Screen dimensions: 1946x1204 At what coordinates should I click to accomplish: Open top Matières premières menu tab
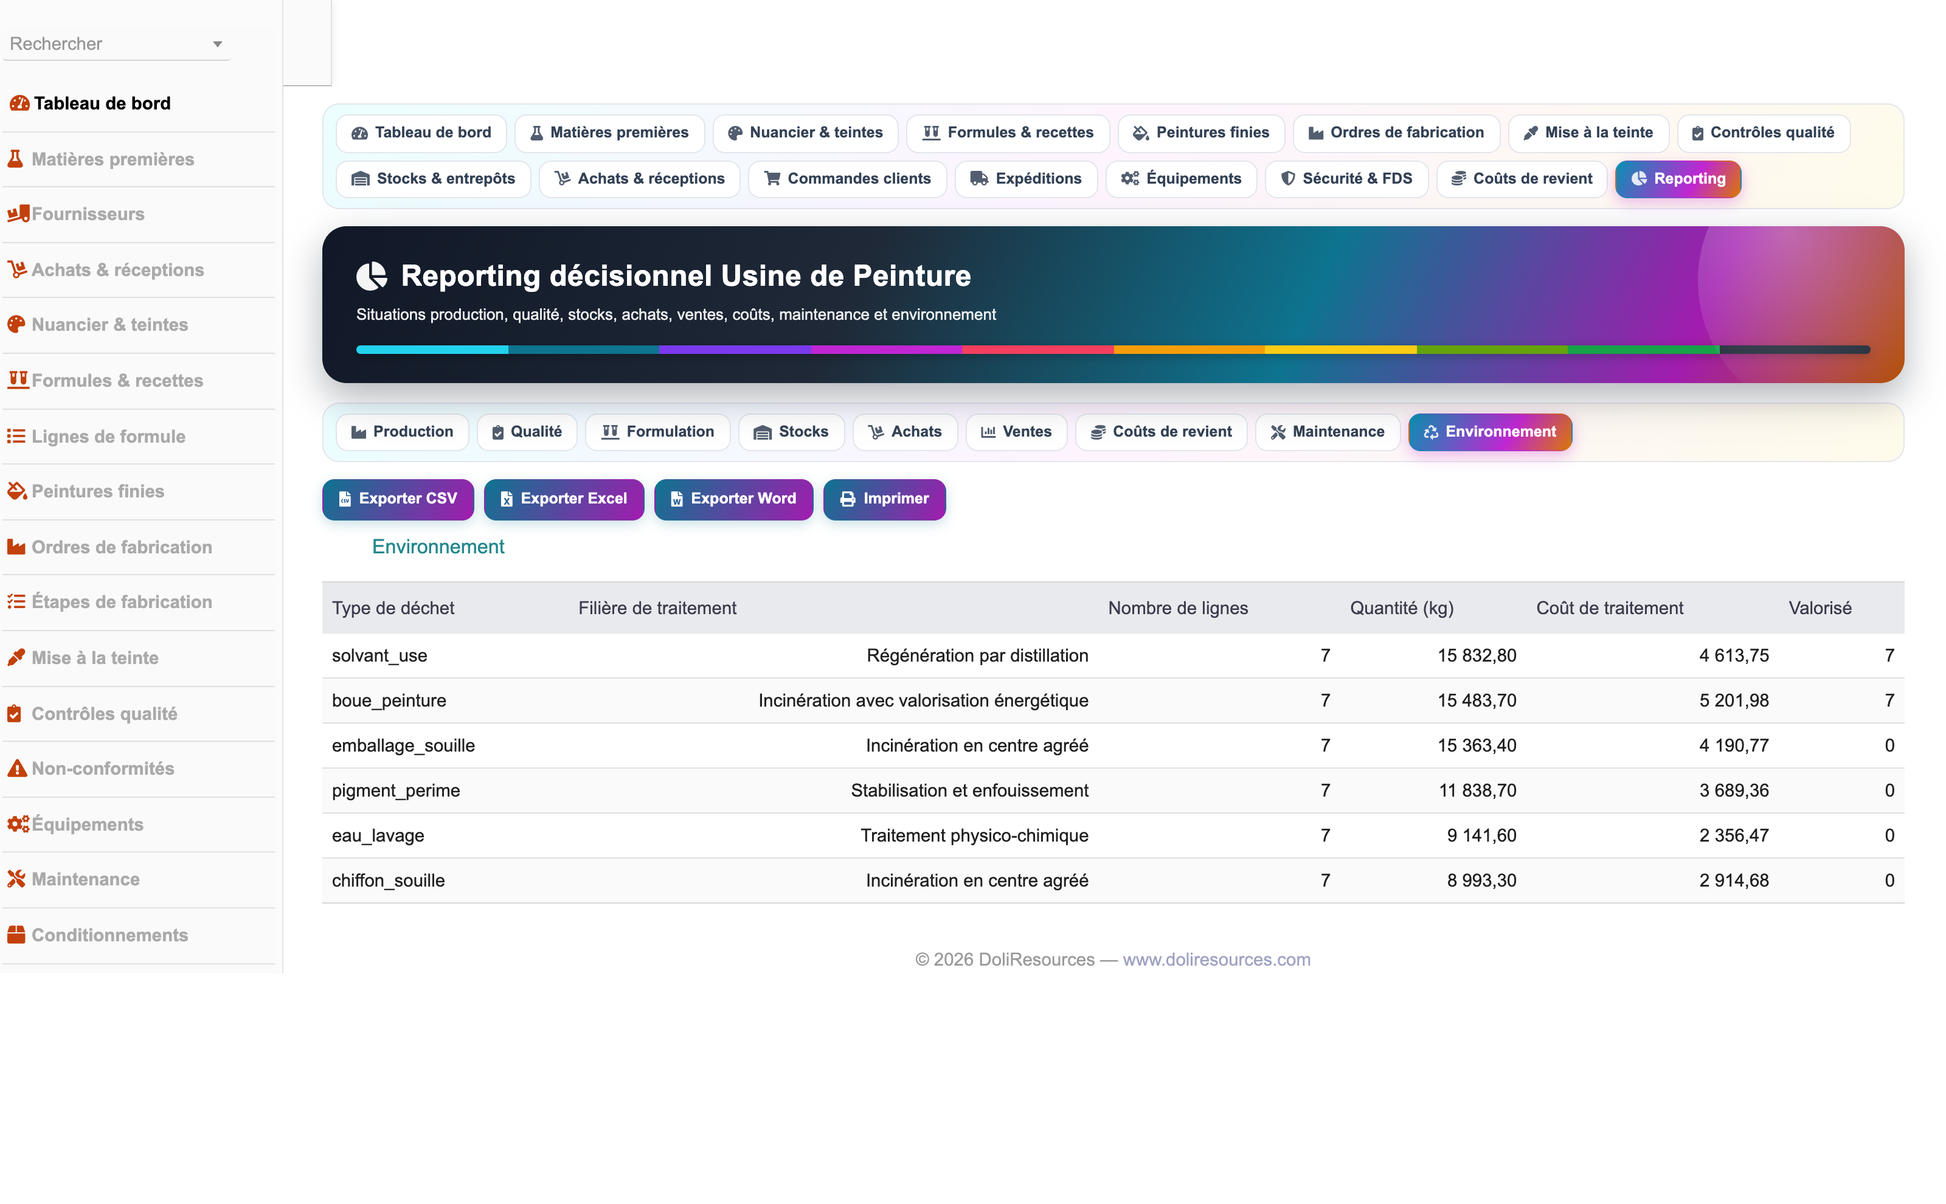click(609, 133)
